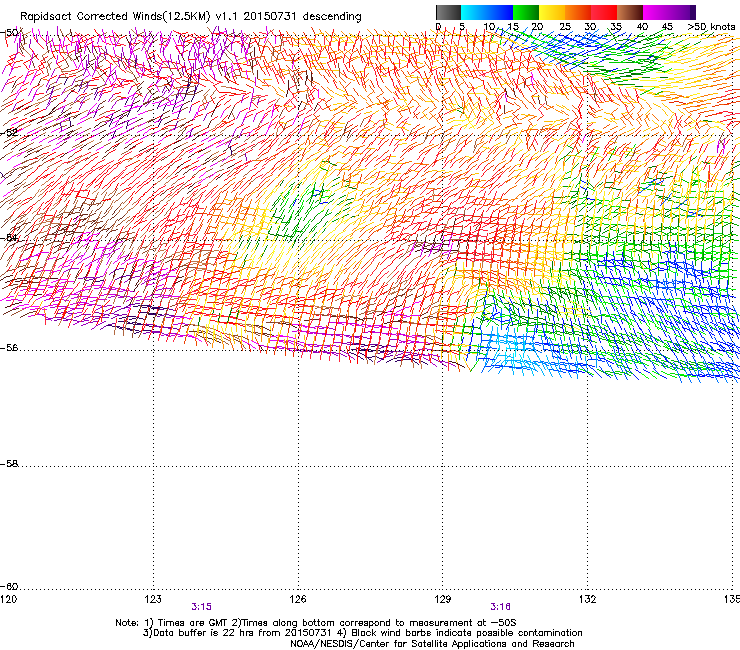Click the -60 latitude axis label
The image size is (740, 650).
(9, 587)
